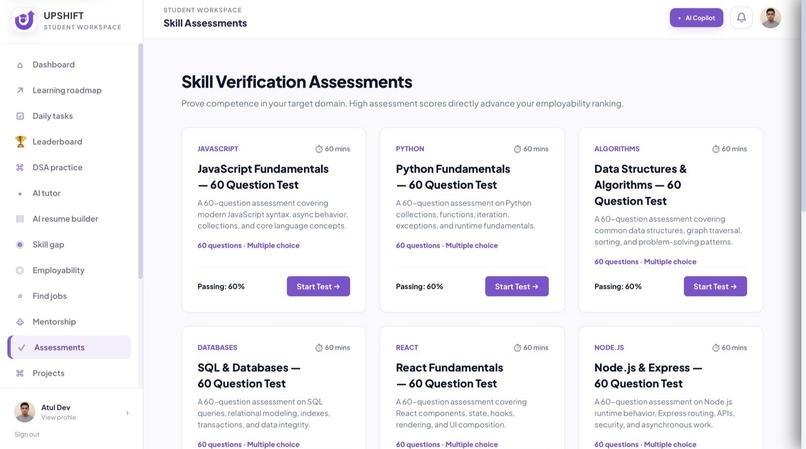The height and width of the screenshot is (449, 806).
Task: Expand the Atul Dev profile chevron
Action: pos(127,413)
